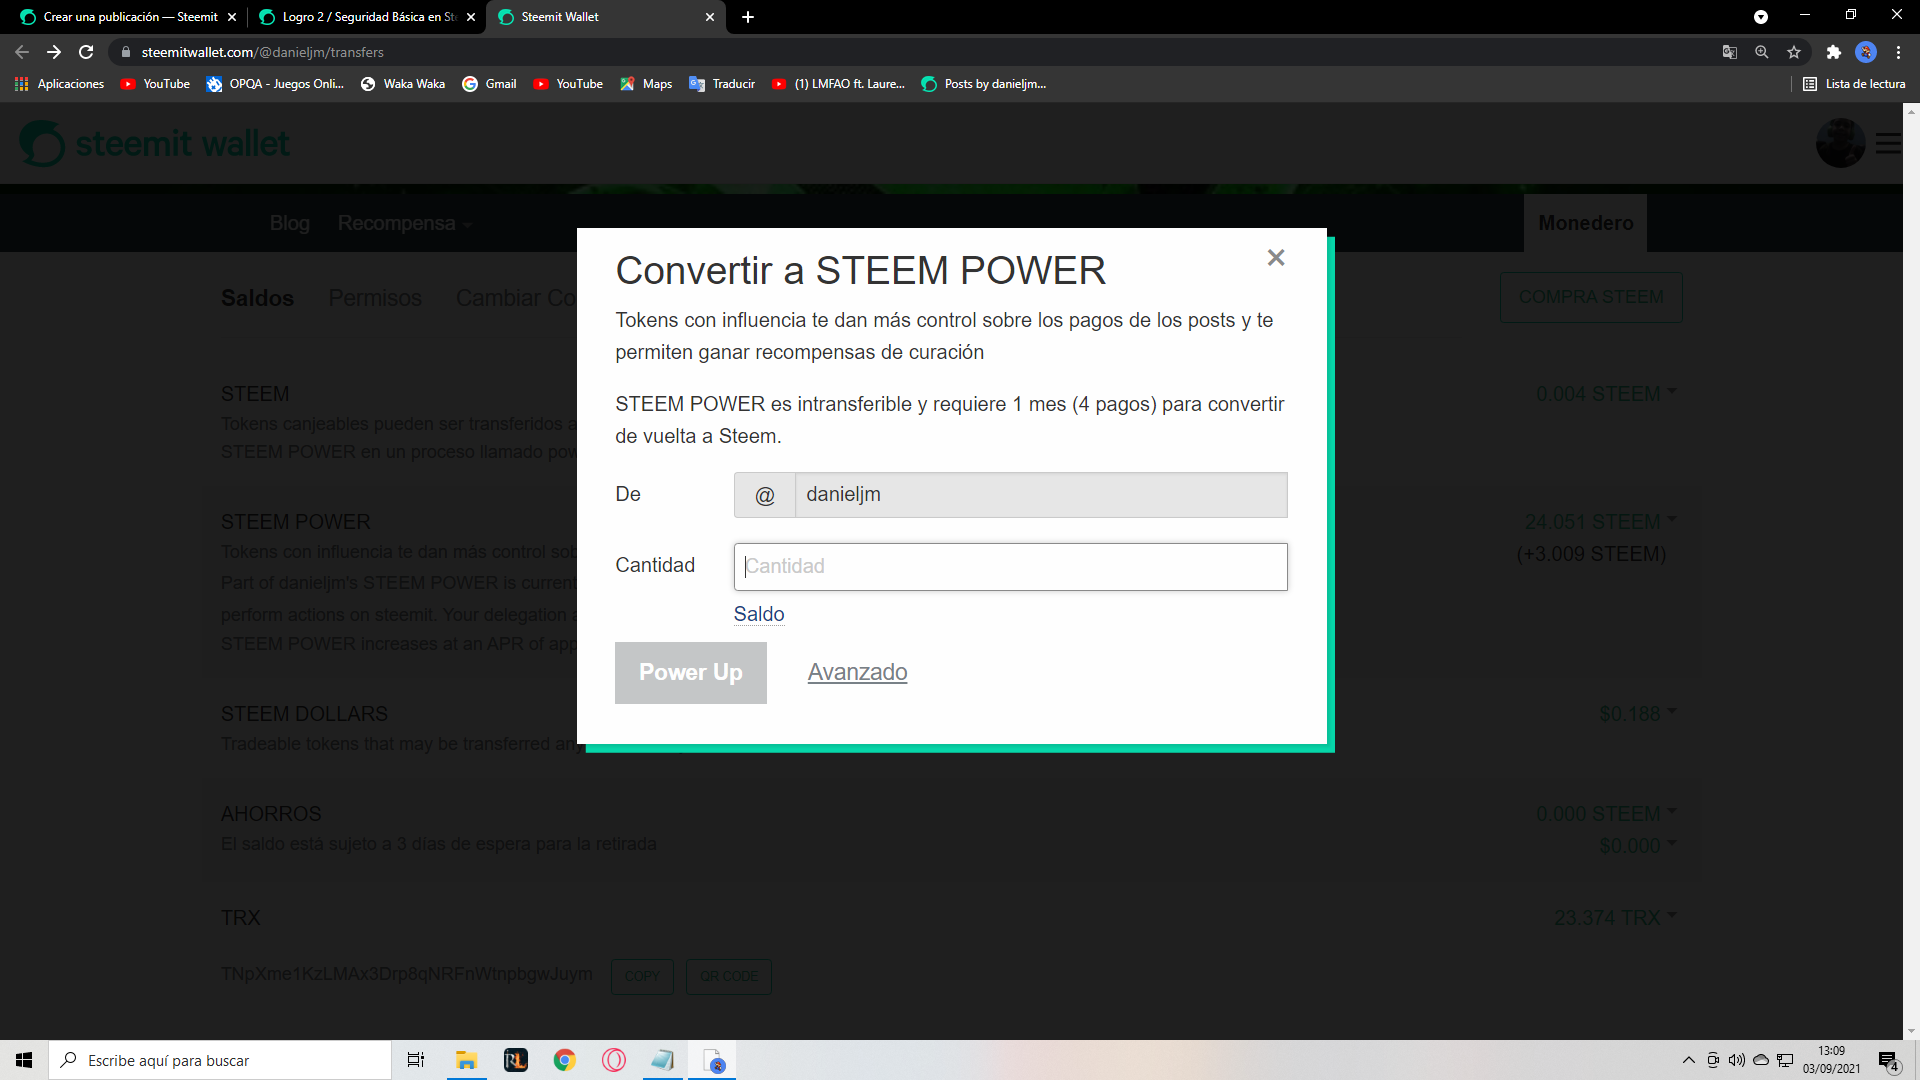
Task: Click the Cantidad amount input field
Action: [1010, 566]
